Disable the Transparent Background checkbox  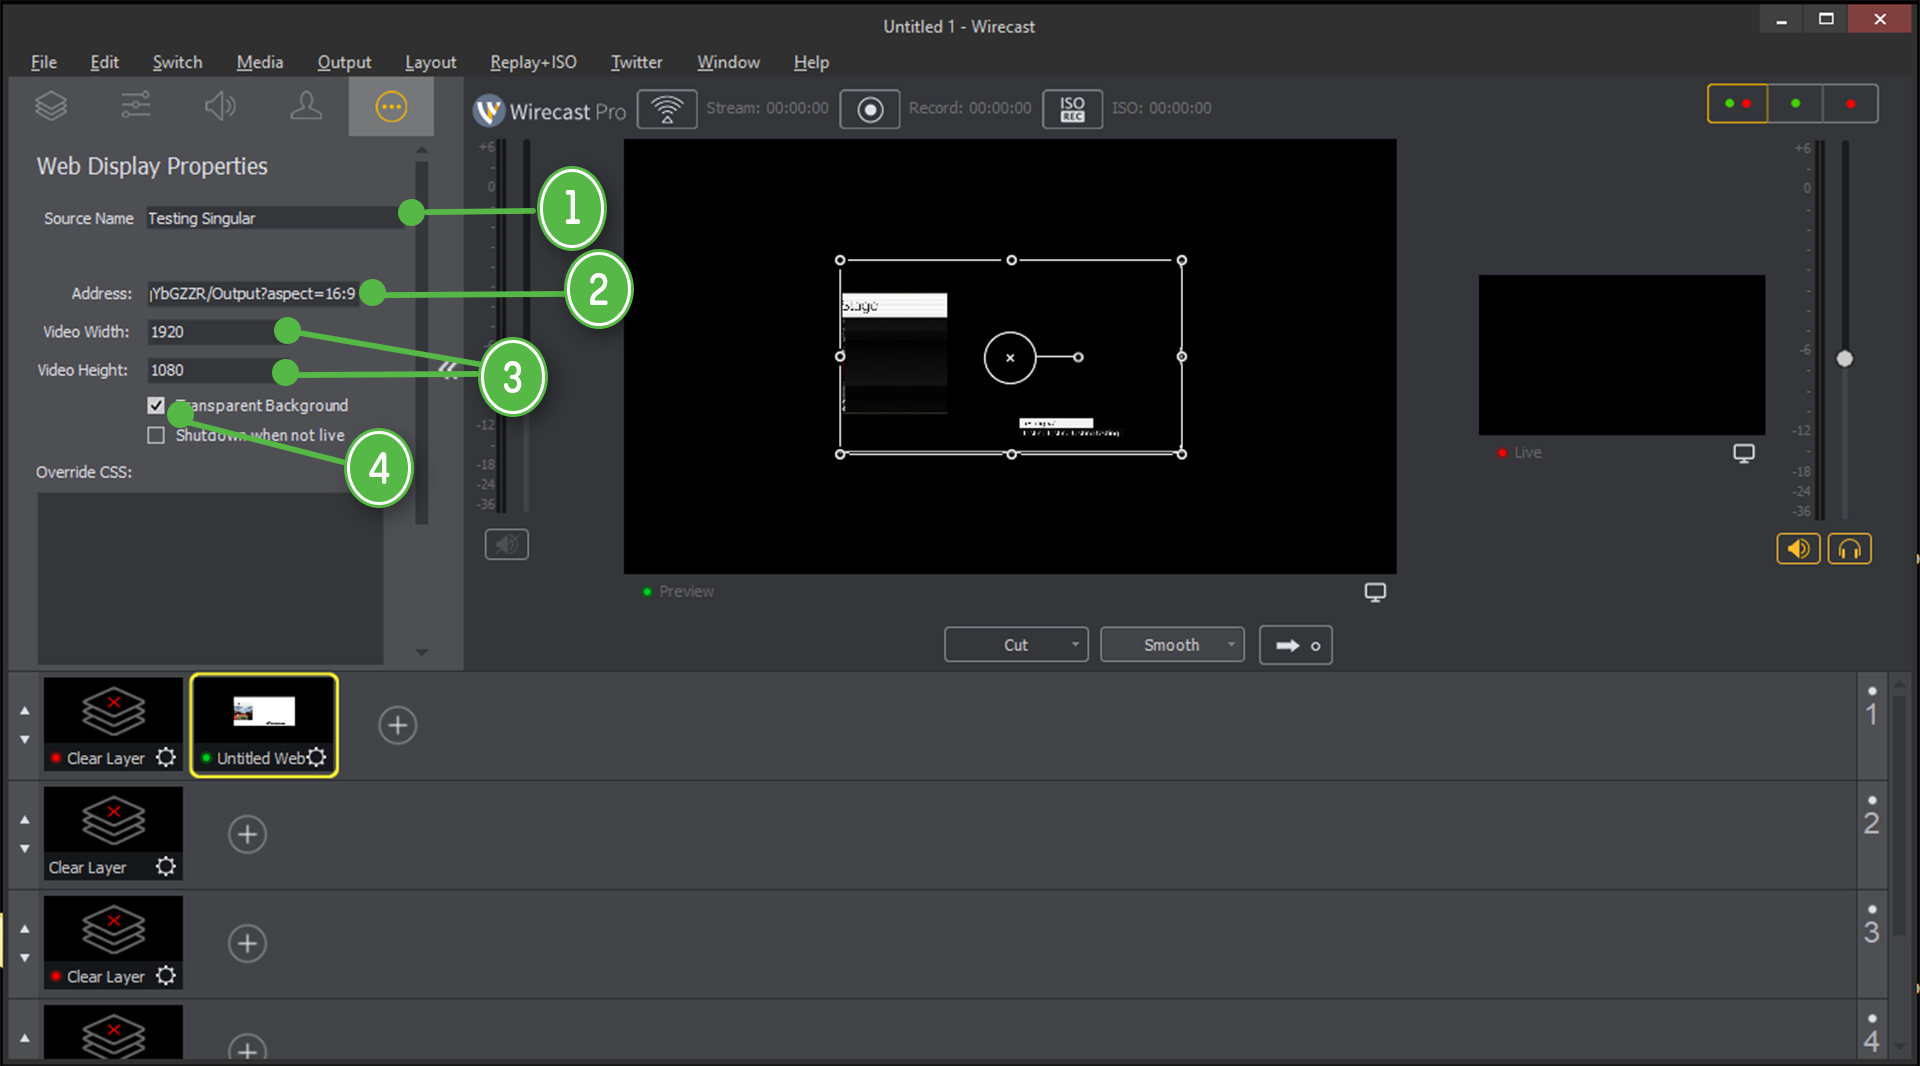[156, 405]
